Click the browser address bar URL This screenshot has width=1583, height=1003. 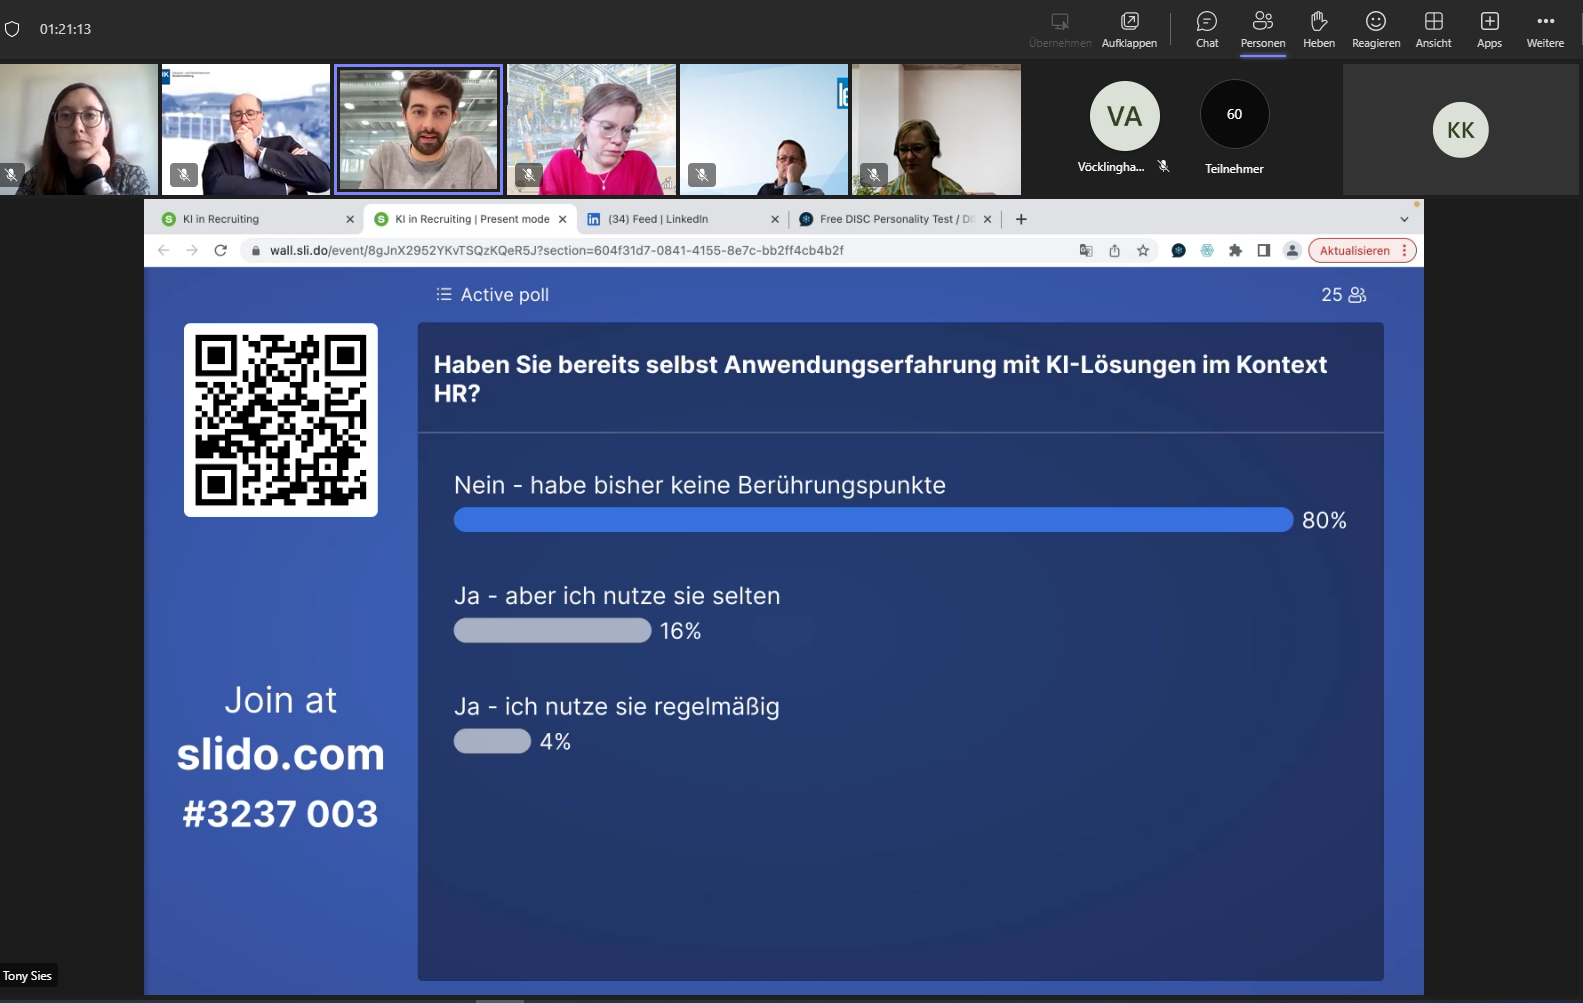click(556, 251)
